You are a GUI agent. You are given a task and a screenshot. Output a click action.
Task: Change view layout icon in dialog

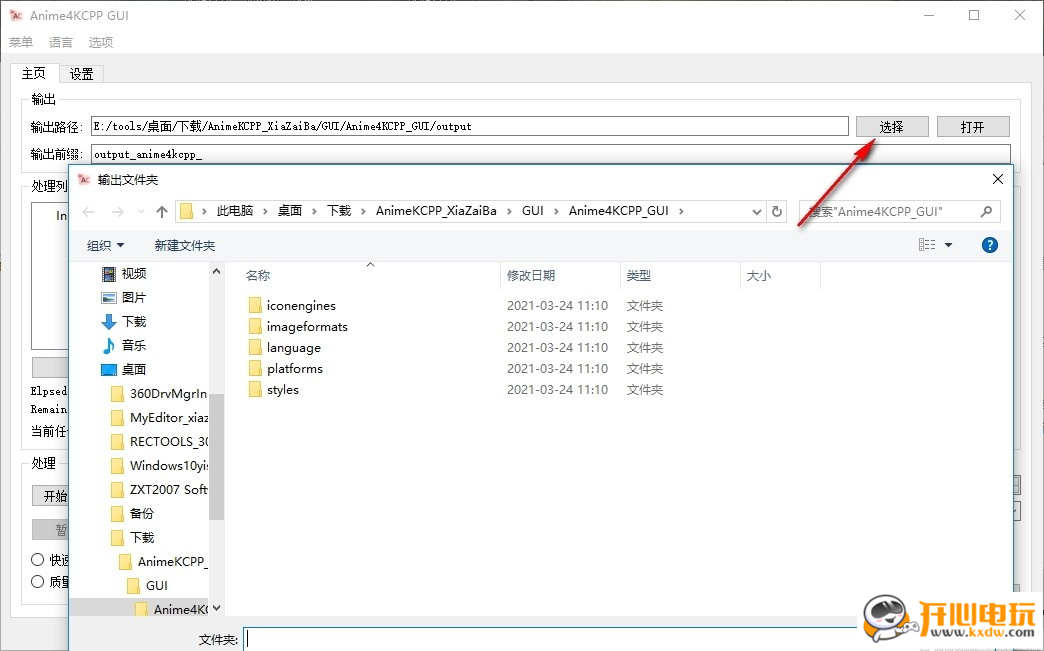pyautogui.click(x=927, y=245)
